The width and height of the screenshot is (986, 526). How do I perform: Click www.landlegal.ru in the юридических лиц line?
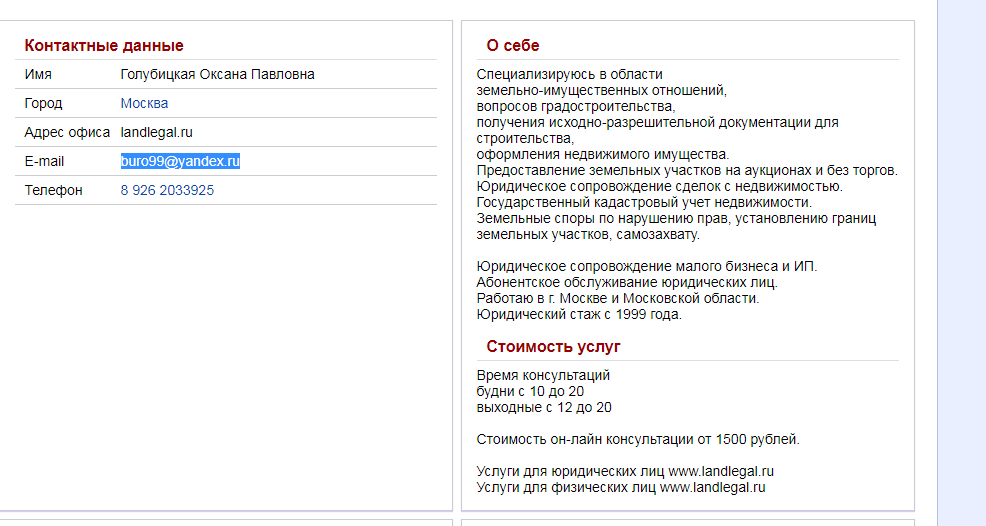[x=721, y=471]
